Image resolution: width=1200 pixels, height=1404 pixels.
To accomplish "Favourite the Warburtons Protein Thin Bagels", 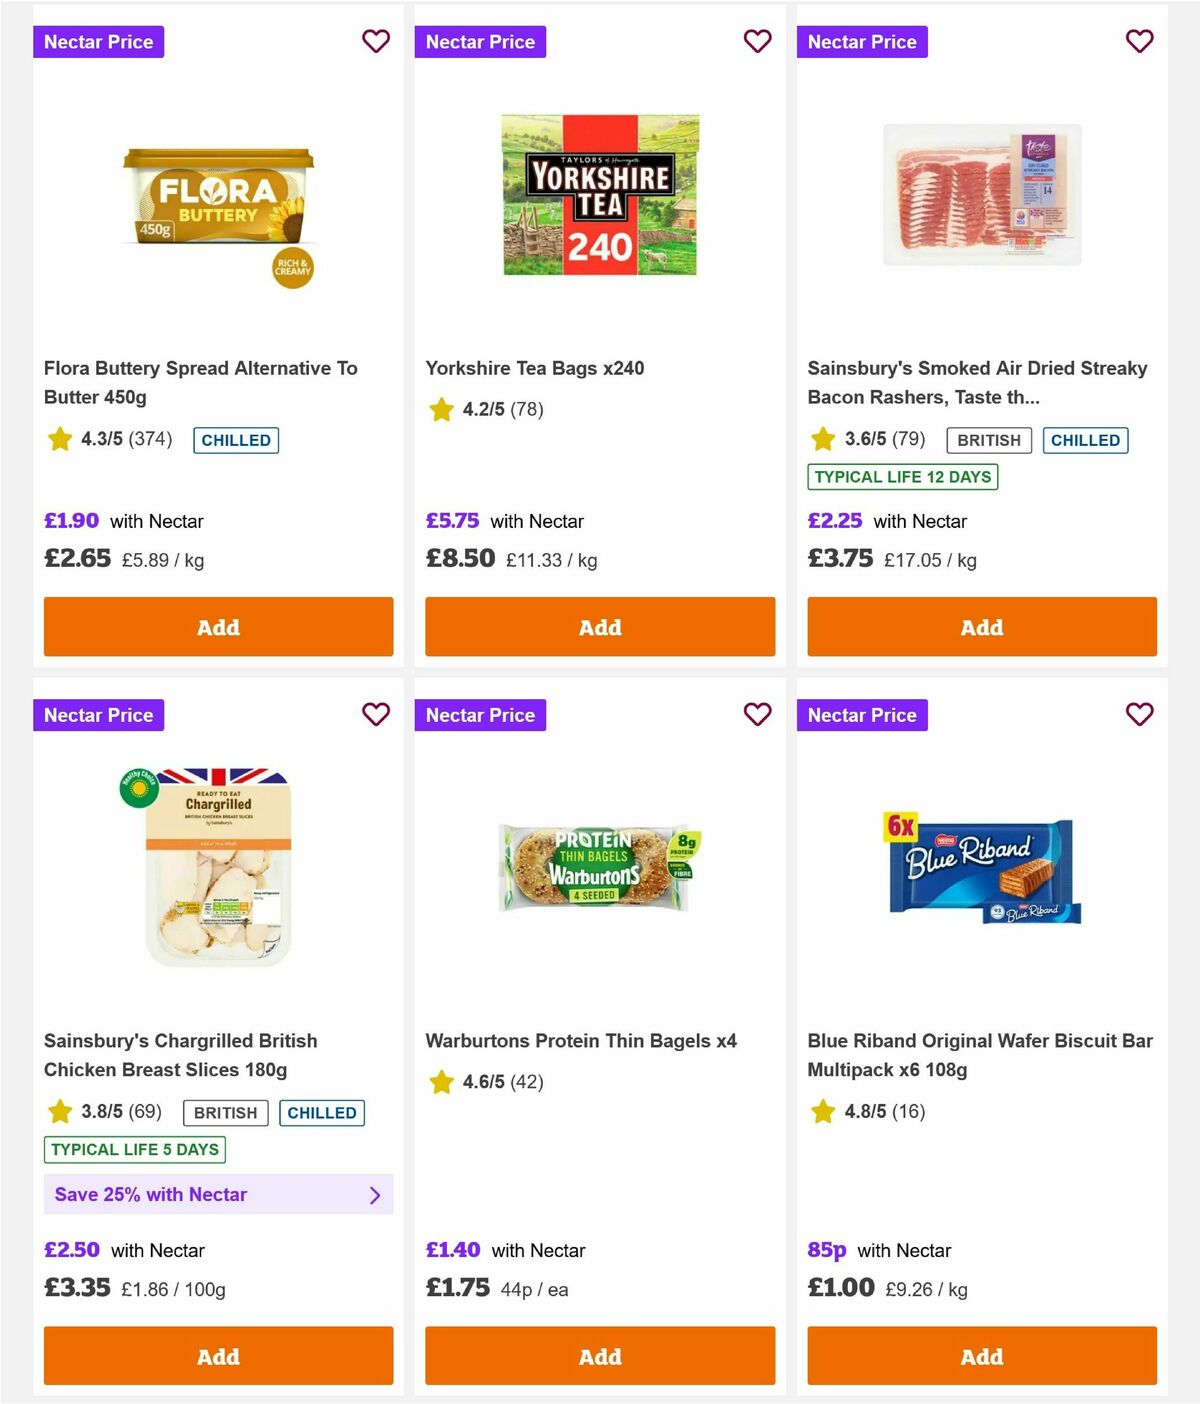I will click(757, 714).
